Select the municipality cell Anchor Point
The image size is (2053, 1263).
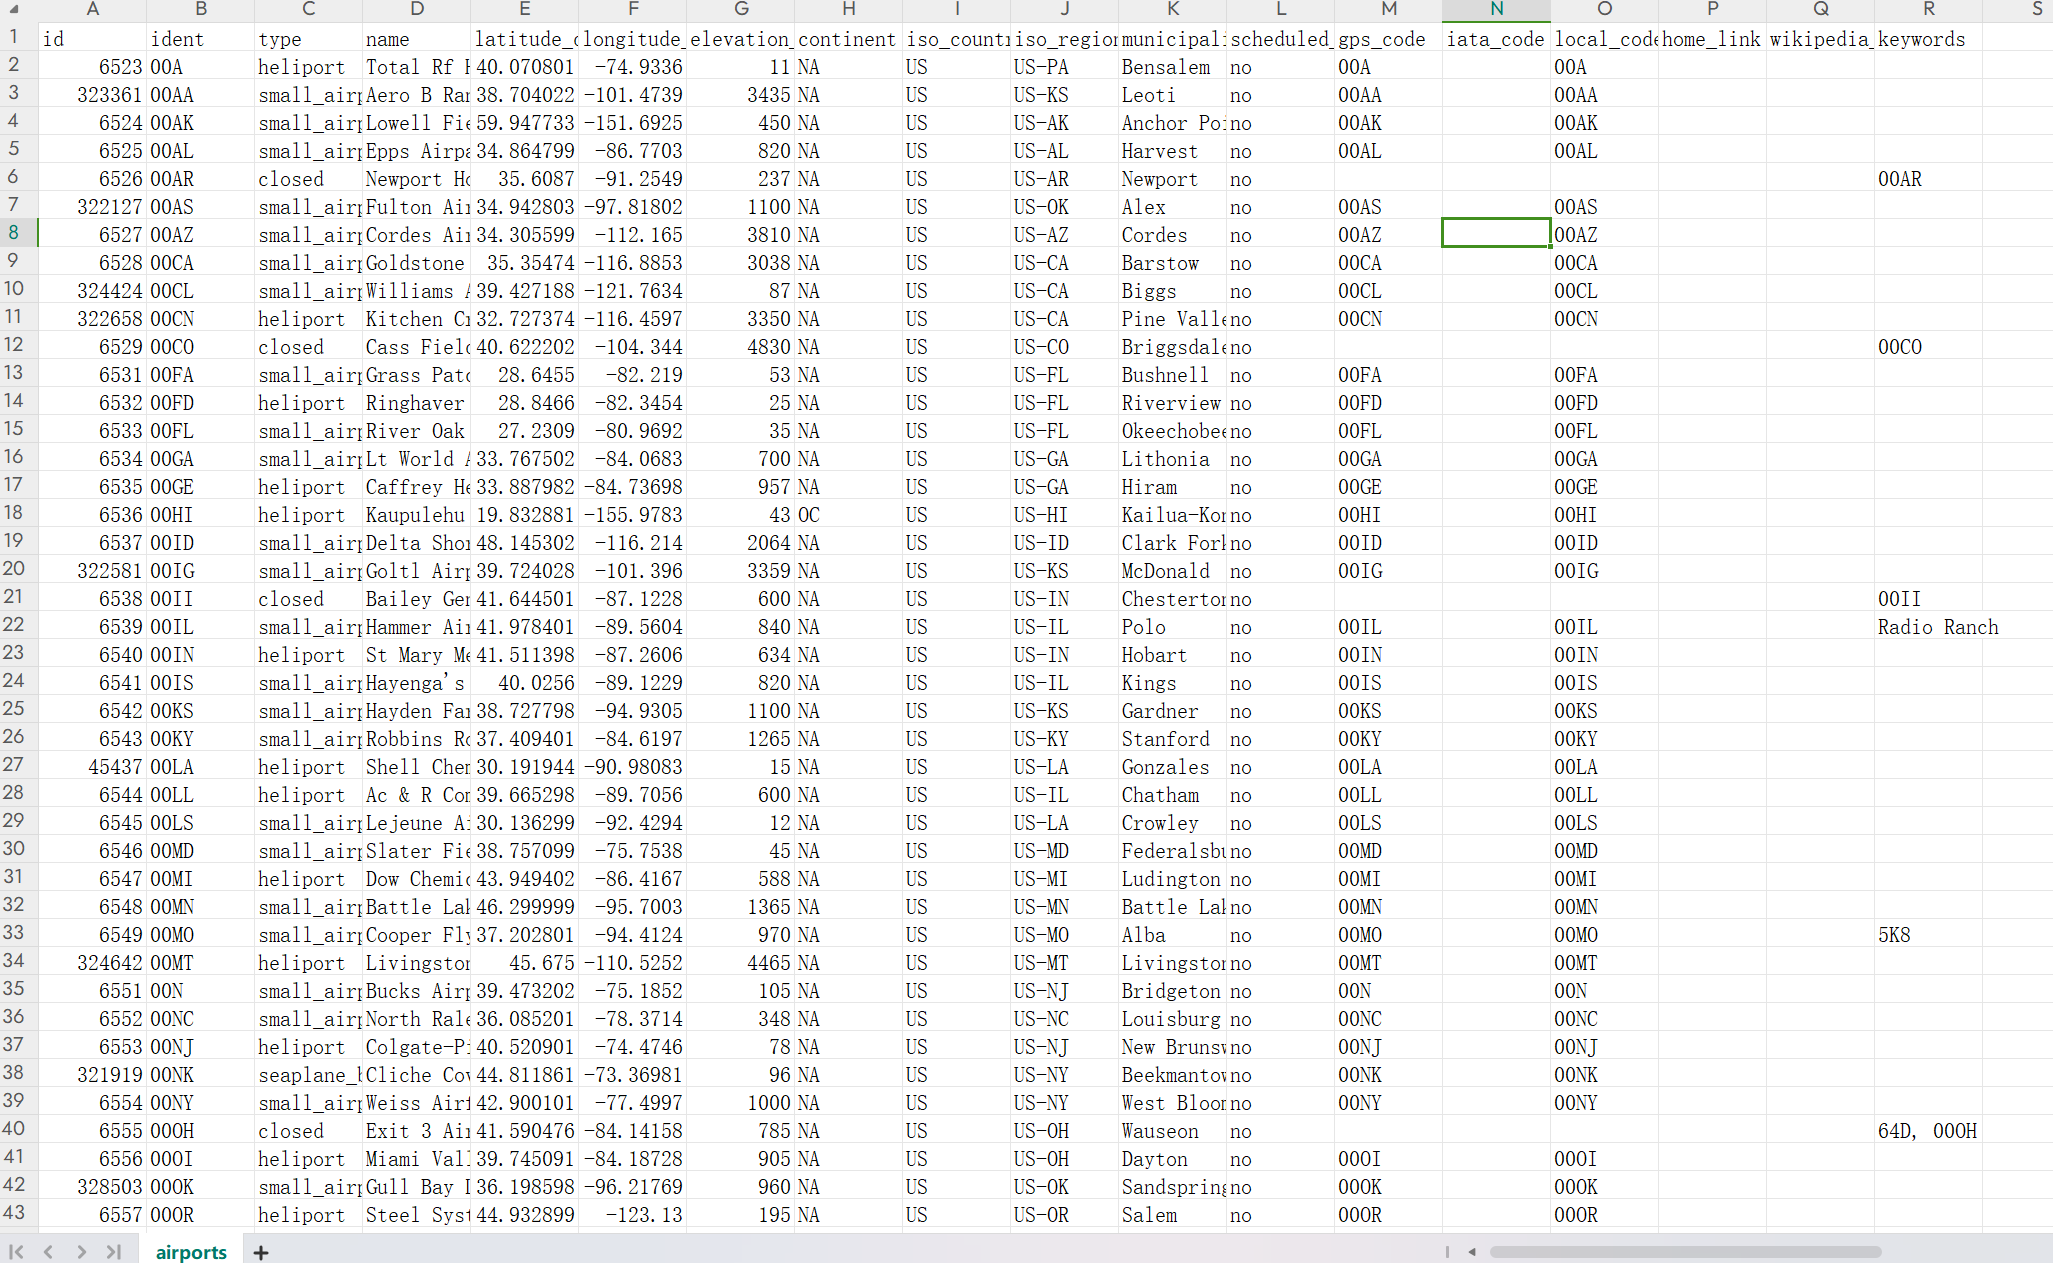point(1172,123)
